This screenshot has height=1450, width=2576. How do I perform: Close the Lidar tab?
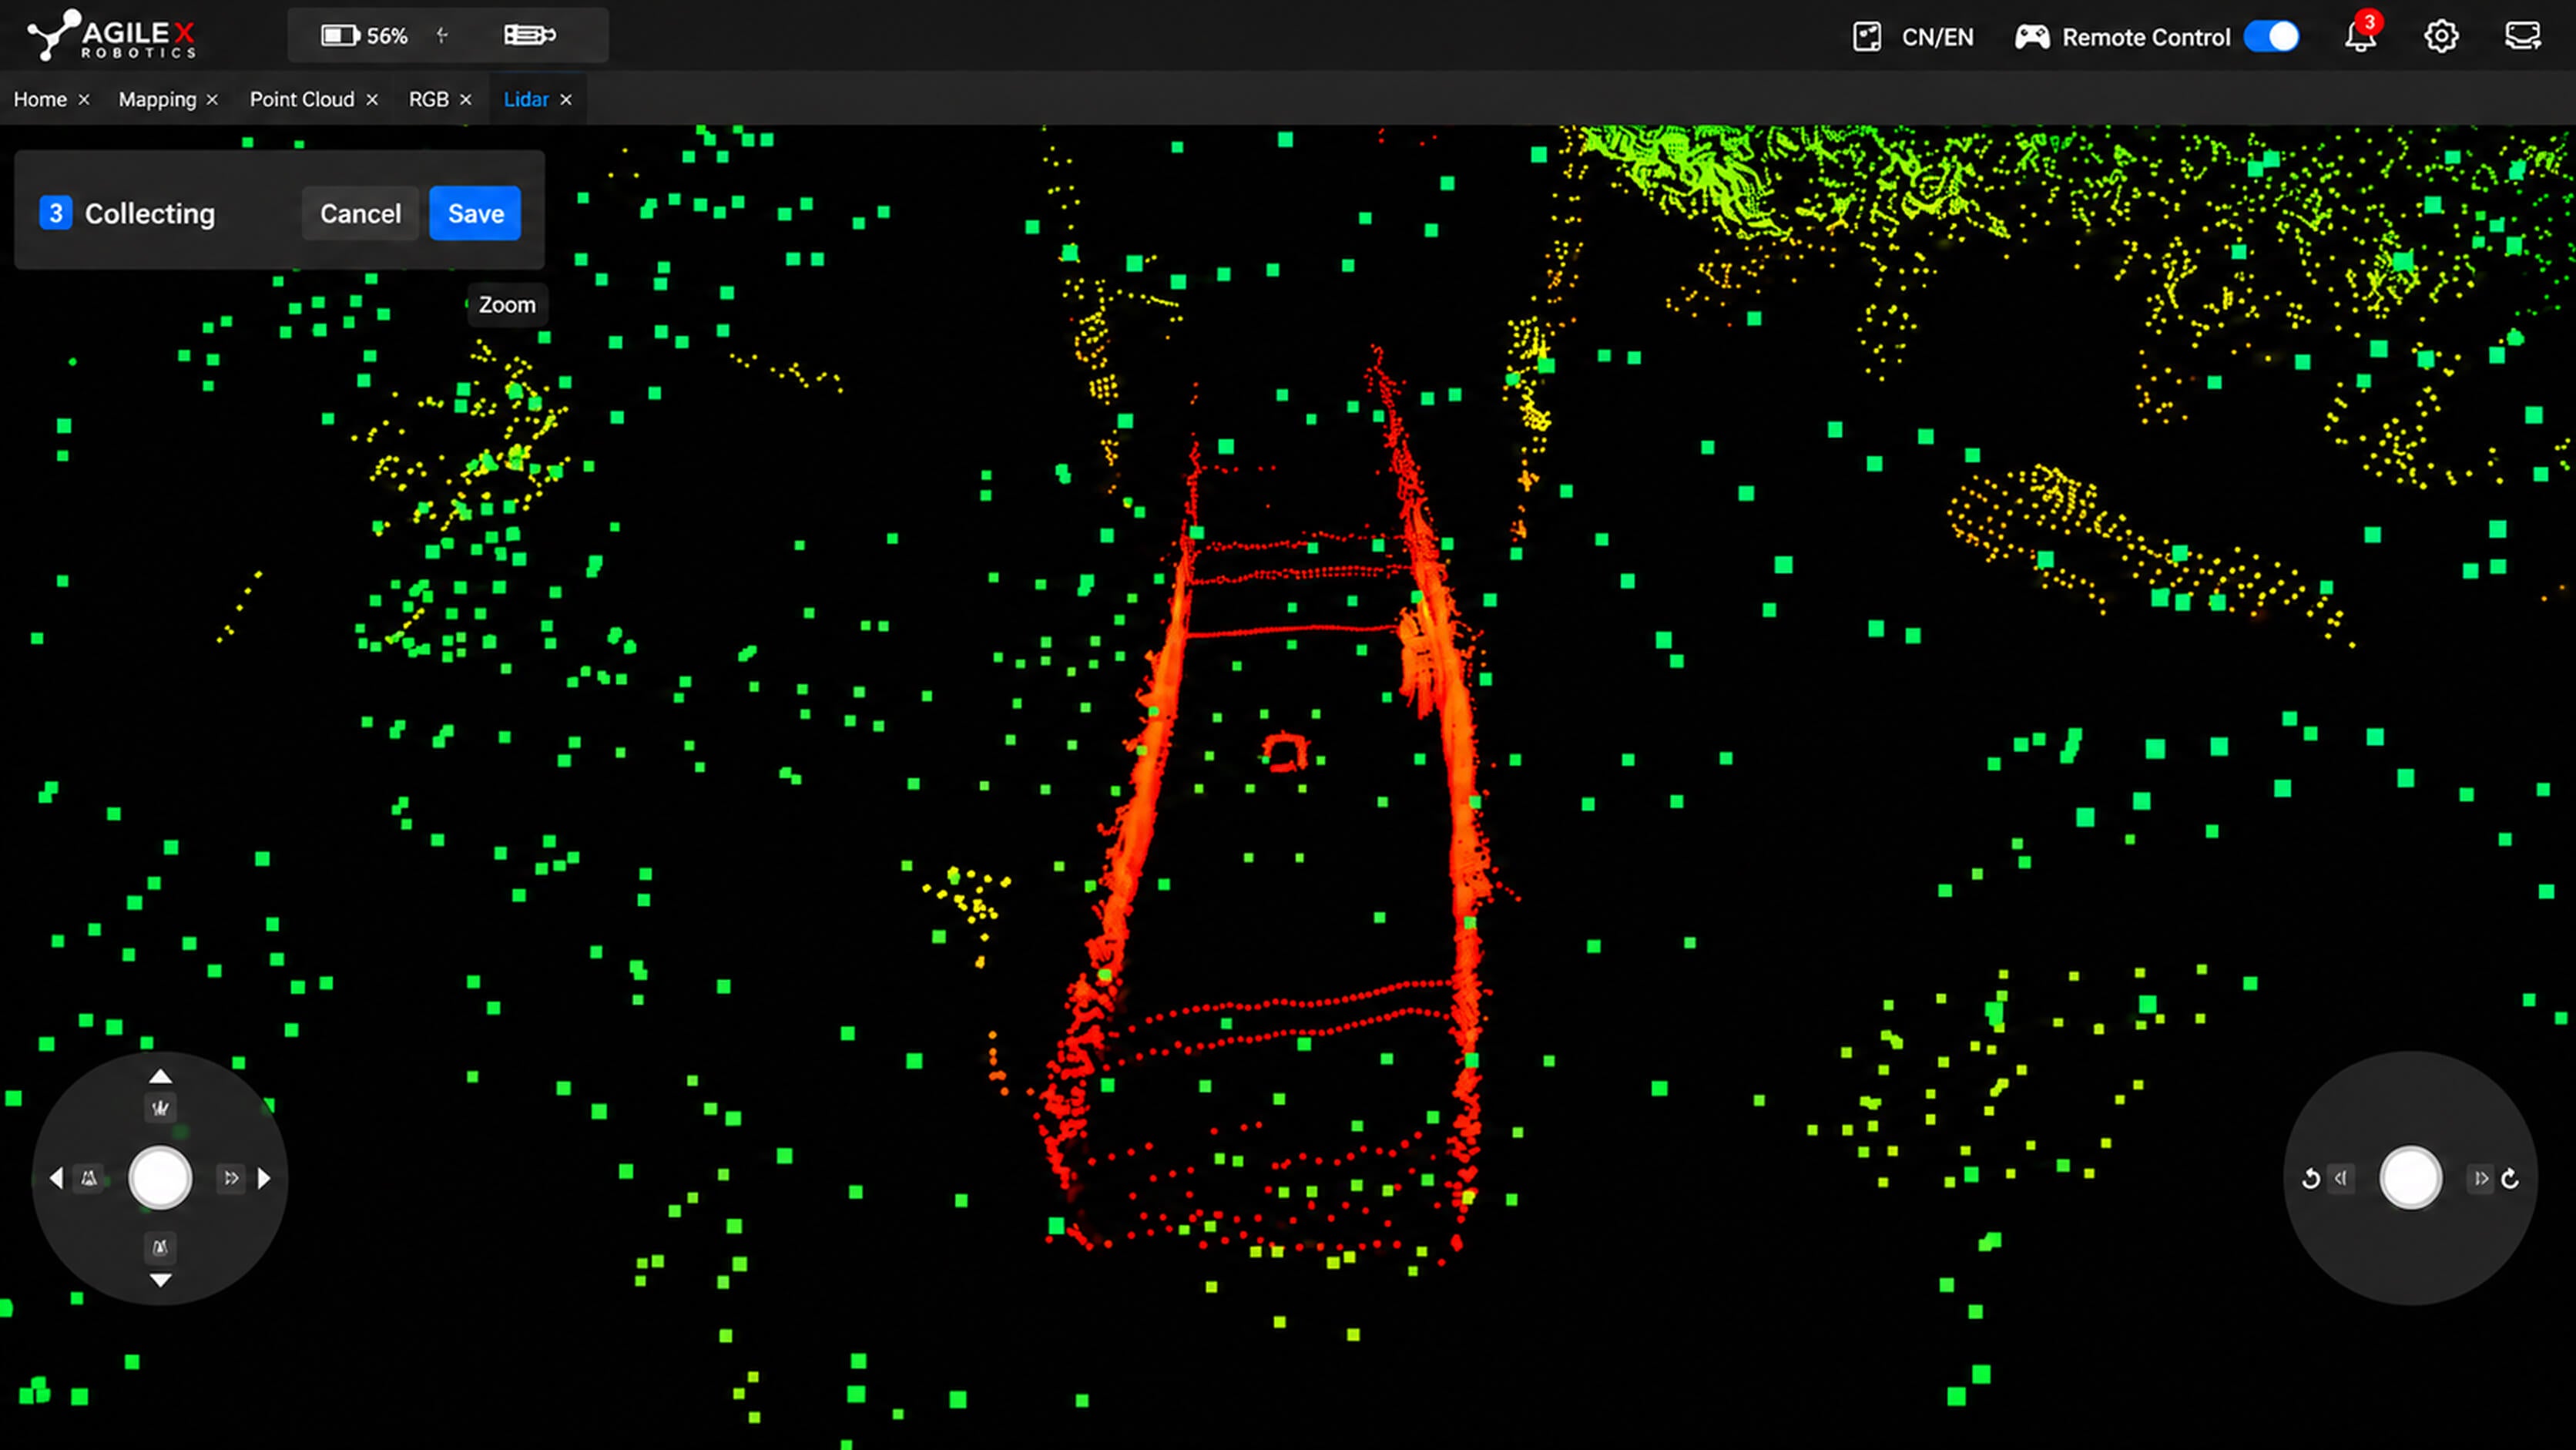pos(566,99)
